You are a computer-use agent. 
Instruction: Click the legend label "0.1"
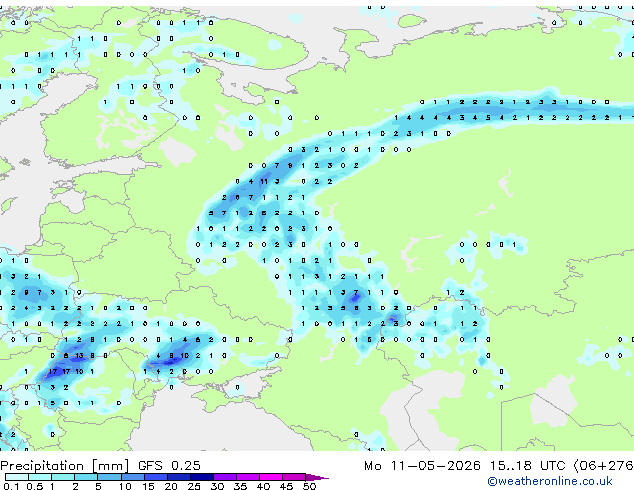click(x=11, y=486)
